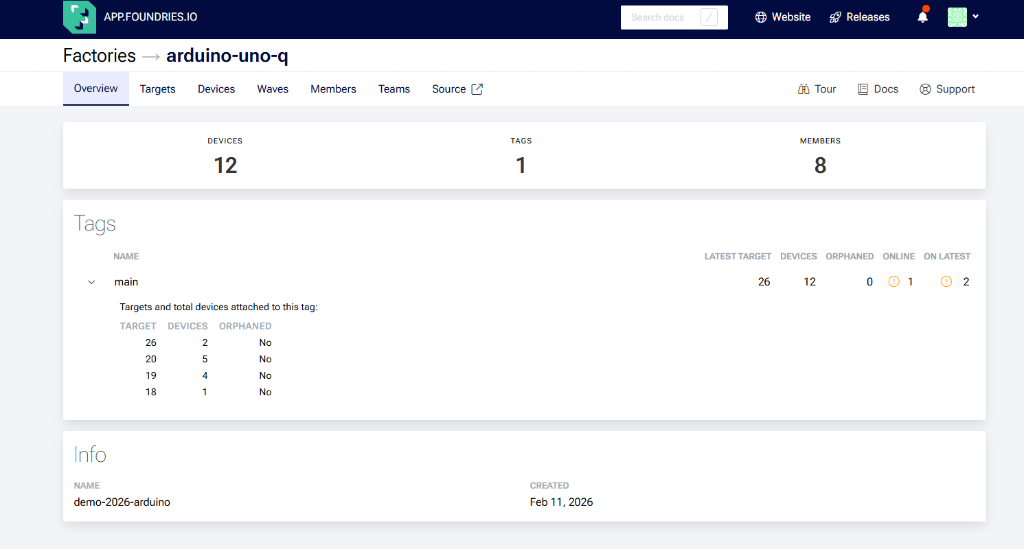Select the main tag name
This screenshot has height=549, width=1024.
pyautogui.click(x=126, y=282)
